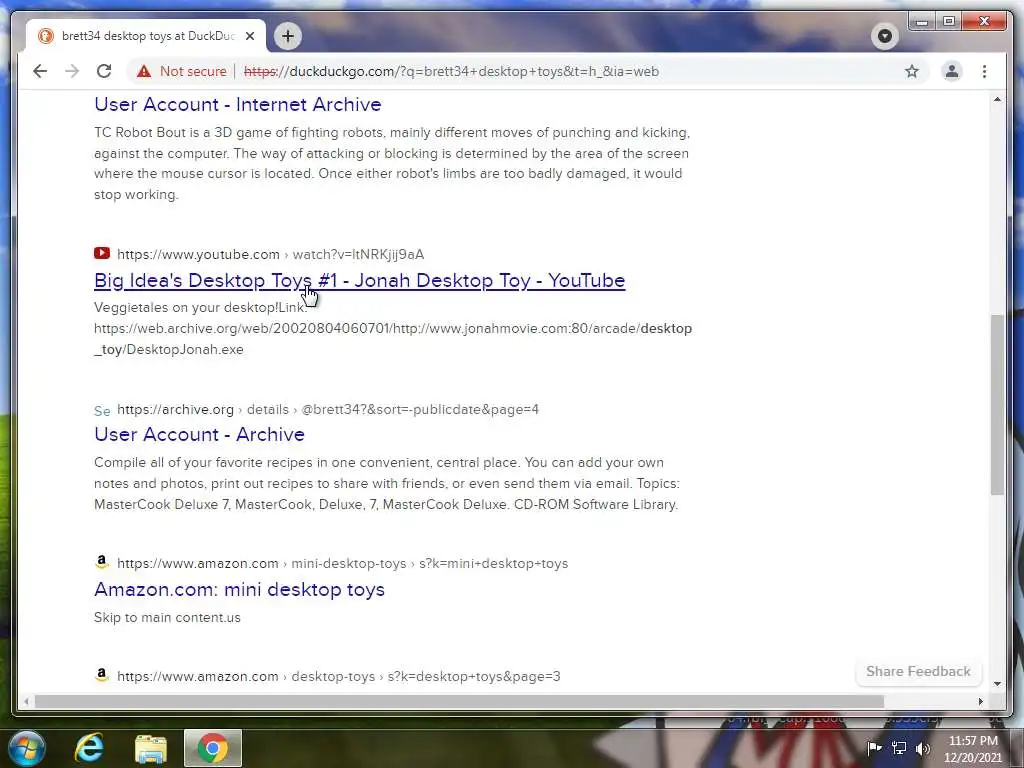Click the 'Skip to main content.us' snippet

pyautogui.click(x=167, y=617)
